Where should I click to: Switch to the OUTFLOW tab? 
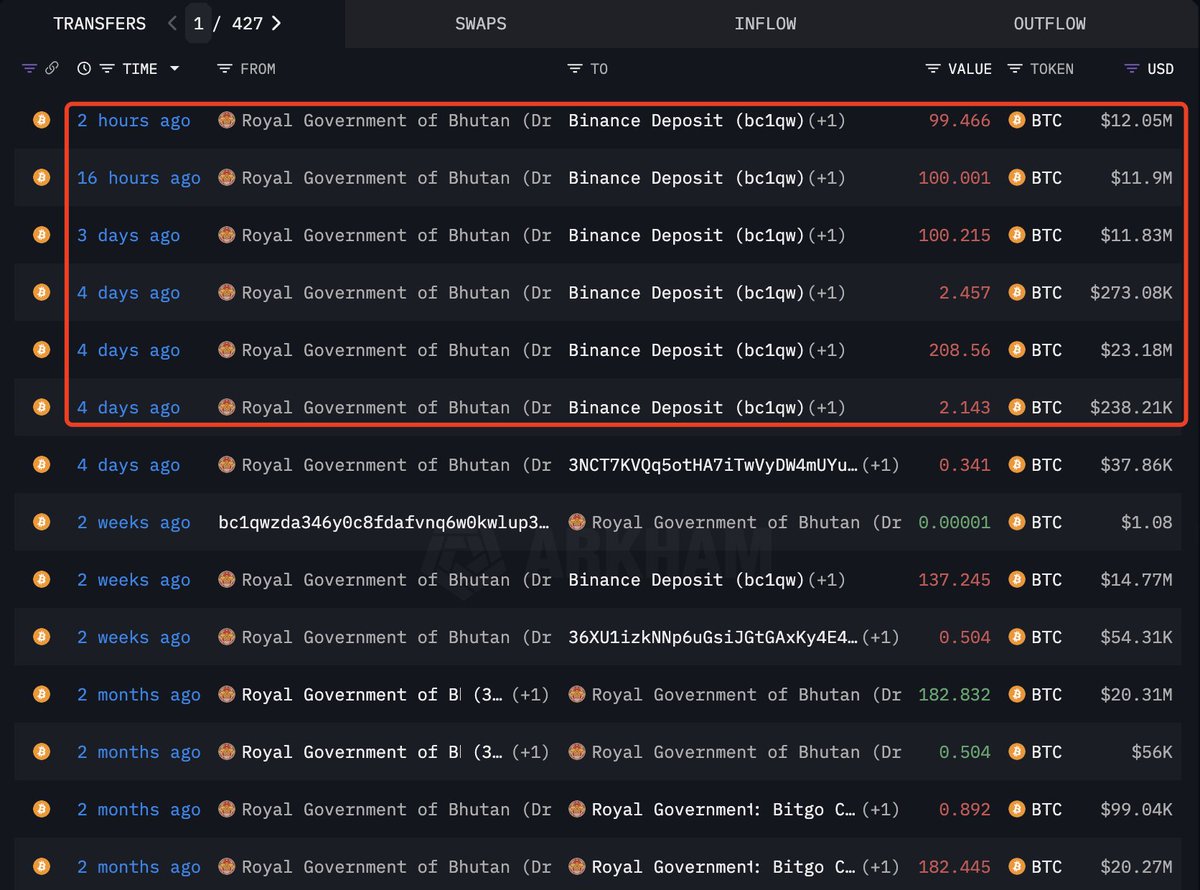click(1049, 24)
